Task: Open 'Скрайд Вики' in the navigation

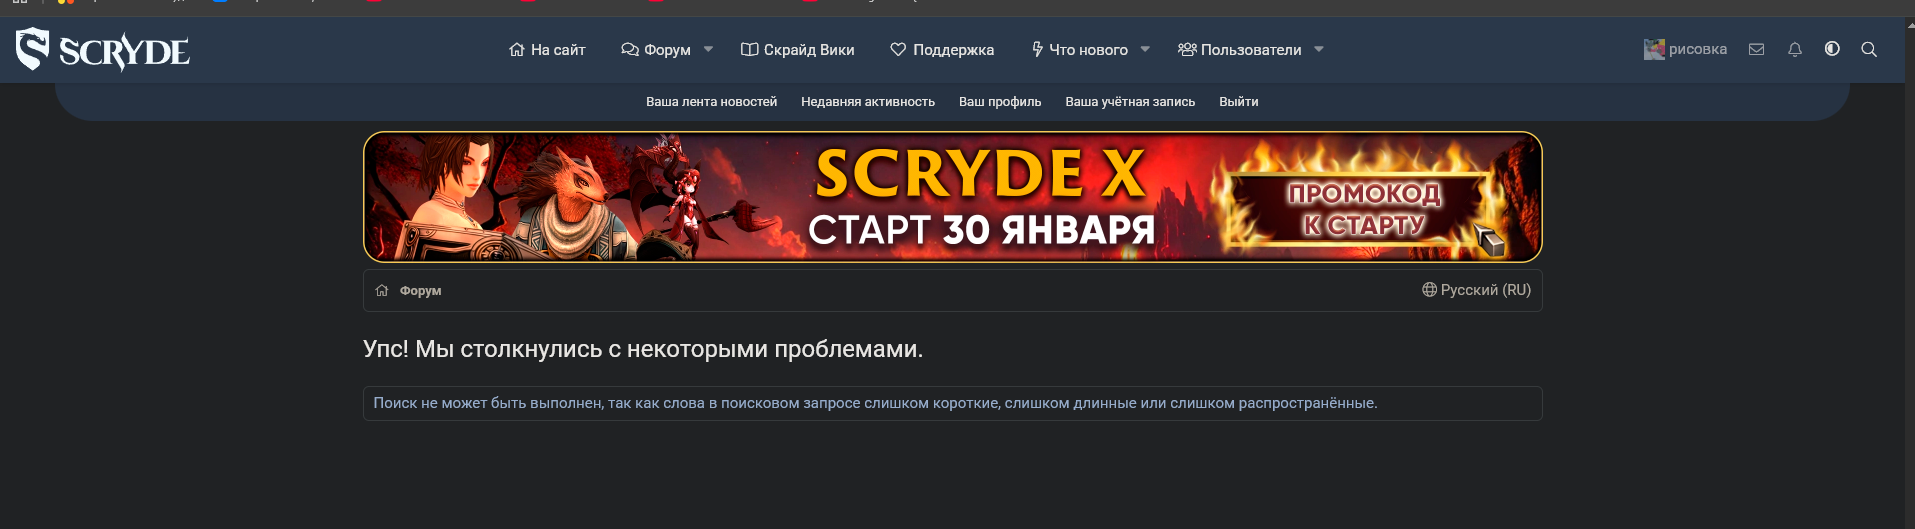Action: coord(797,49)
